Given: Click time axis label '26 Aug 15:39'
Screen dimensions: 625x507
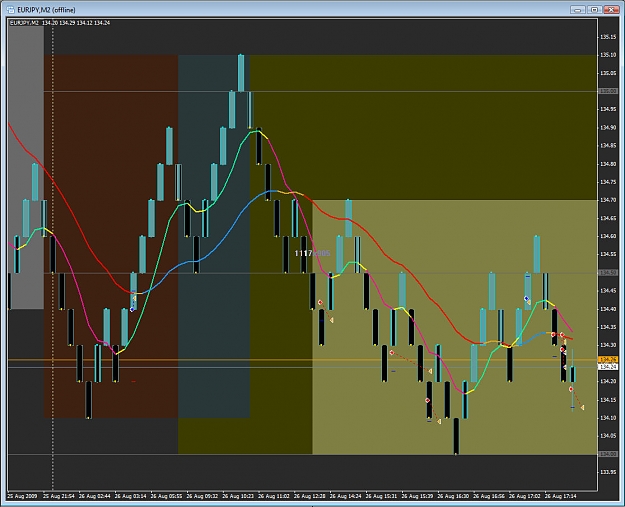Looking at the screenshot, I should 417,496.
